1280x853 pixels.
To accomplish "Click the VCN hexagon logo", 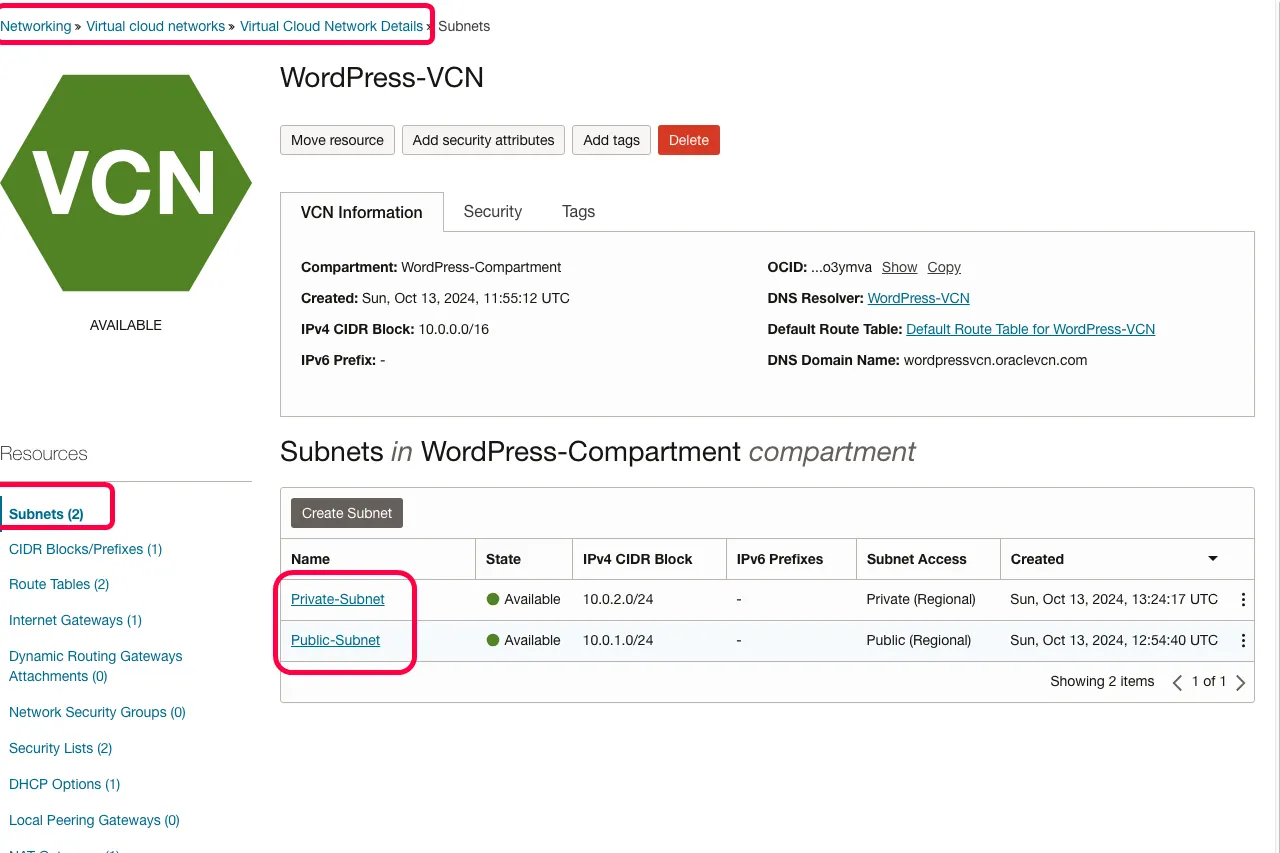I will [x=126, y=183].
